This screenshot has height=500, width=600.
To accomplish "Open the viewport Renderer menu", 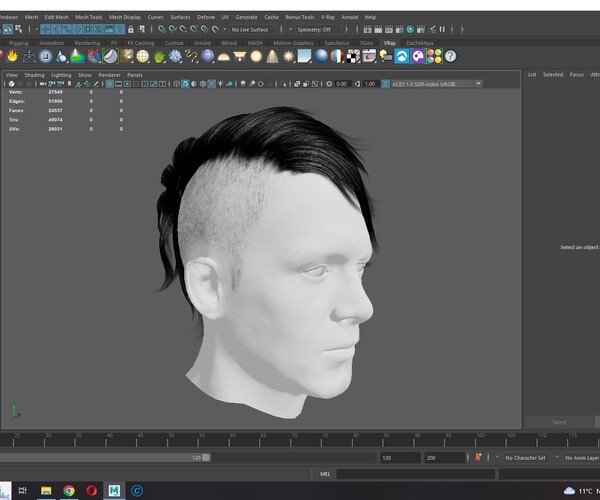I will pyautogui.click(x=109, y=75).
